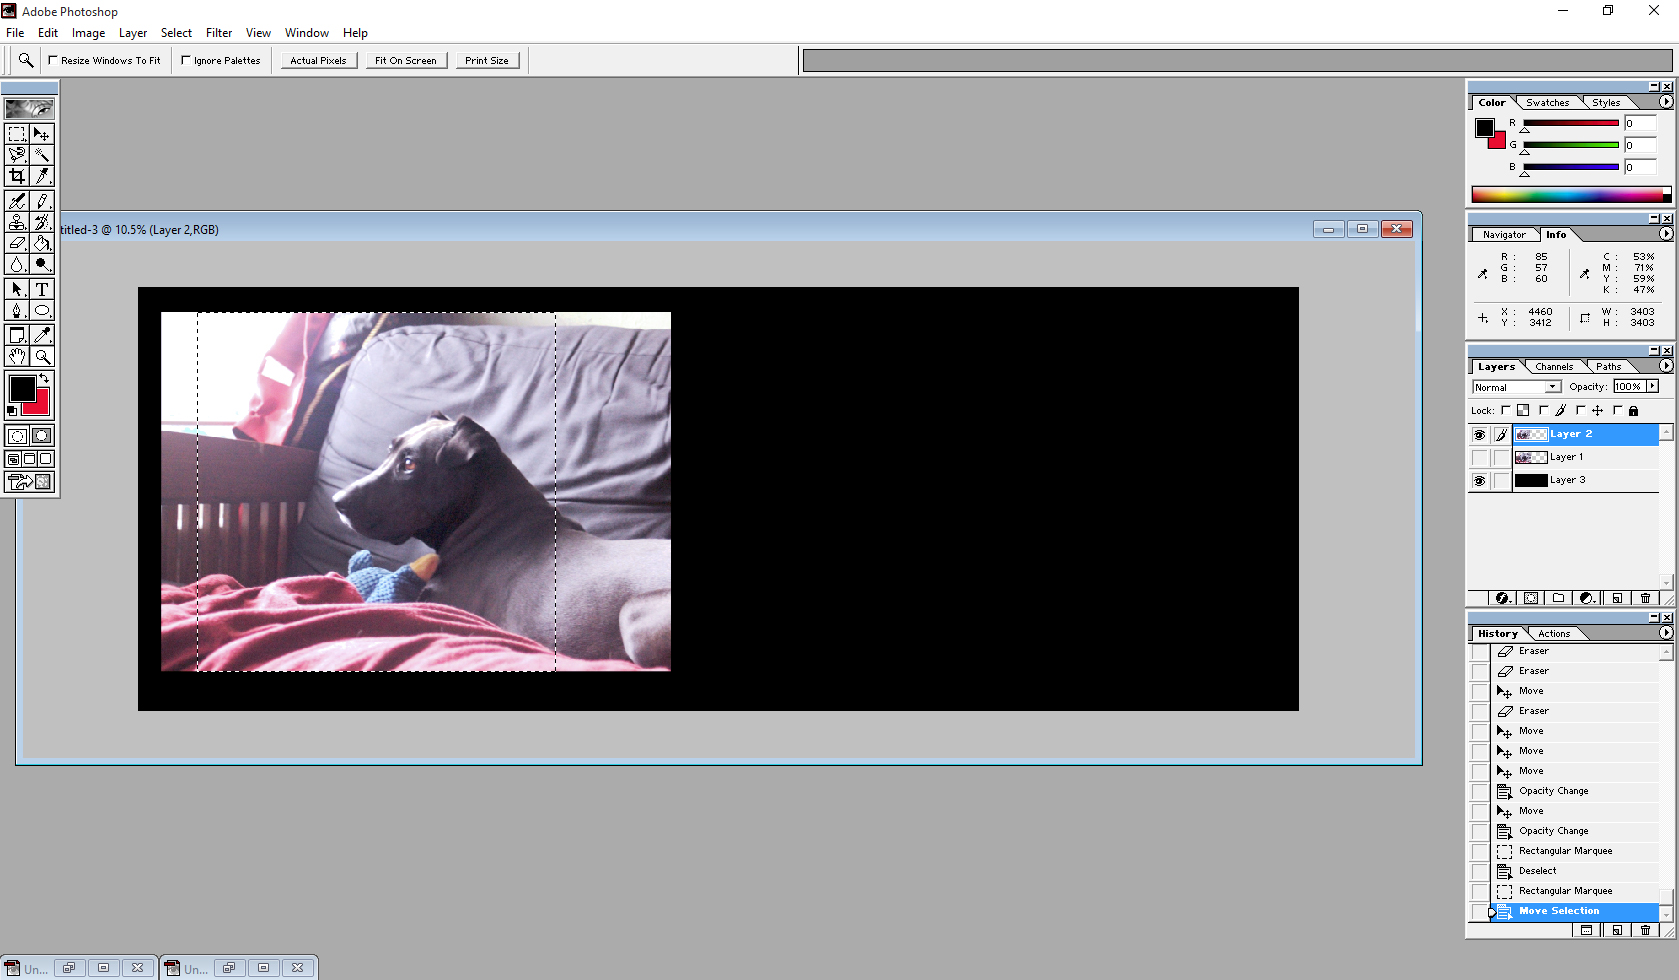Select the Zoom tool in toolbox
The image size is (1679, 980).
pyautogui.click(x=42, y=356)
